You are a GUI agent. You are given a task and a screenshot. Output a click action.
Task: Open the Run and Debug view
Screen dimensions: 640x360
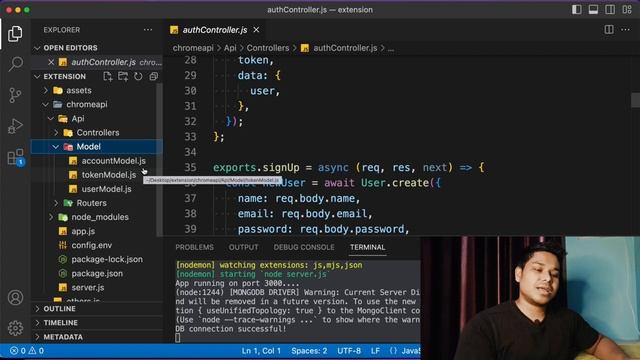[15, 126]
